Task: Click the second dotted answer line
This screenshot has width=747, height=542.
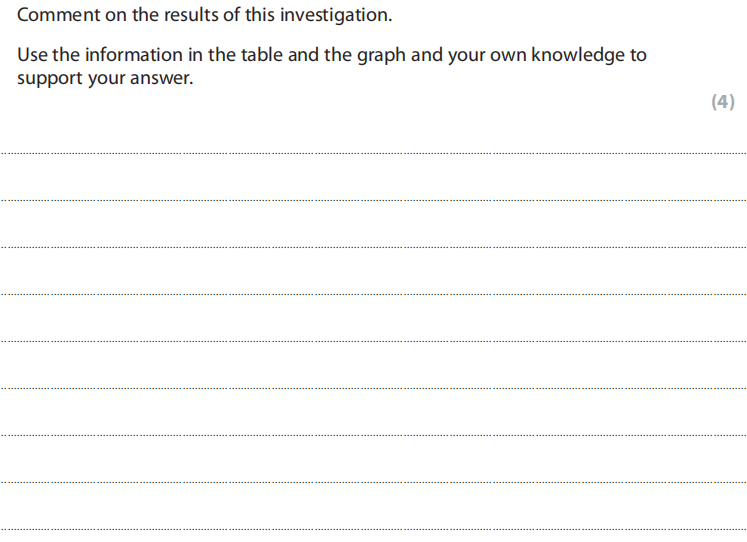Action: pyautogui.click(x=373, y=200)
